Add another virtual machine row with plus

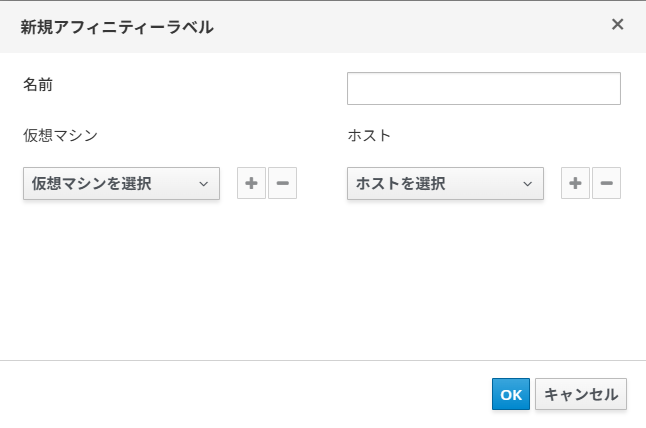coord(251,184)
